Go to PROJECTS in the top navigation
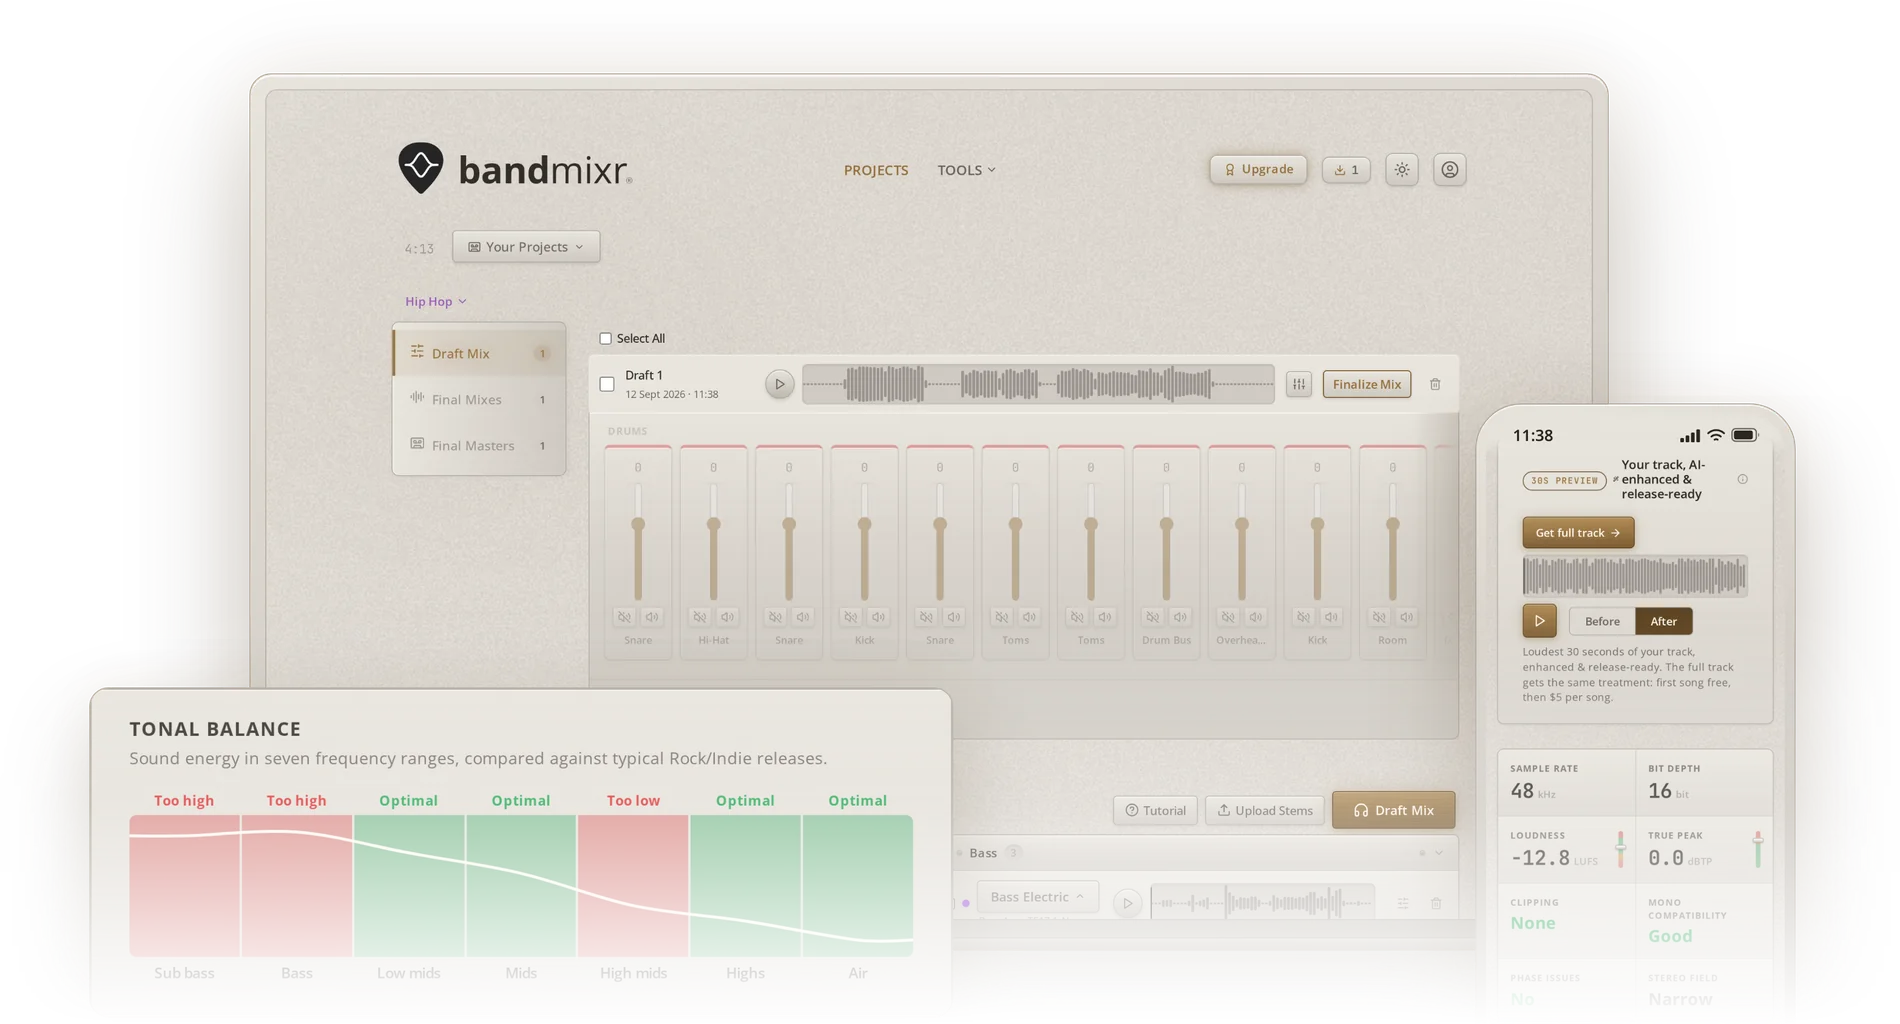1900x1024 pixels. pos(876,170)
